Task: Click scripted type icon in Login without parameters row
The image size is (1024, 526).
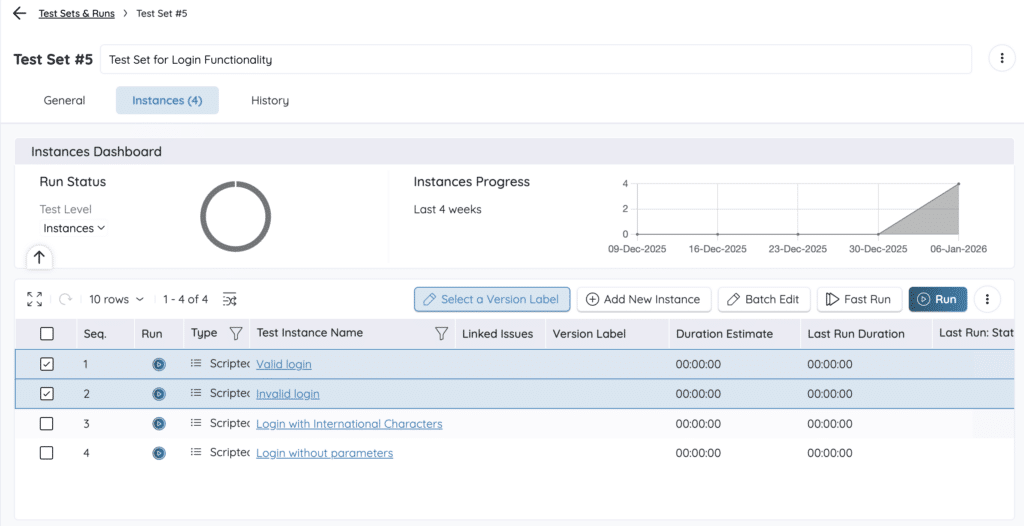Action: [x=195, y=452]
